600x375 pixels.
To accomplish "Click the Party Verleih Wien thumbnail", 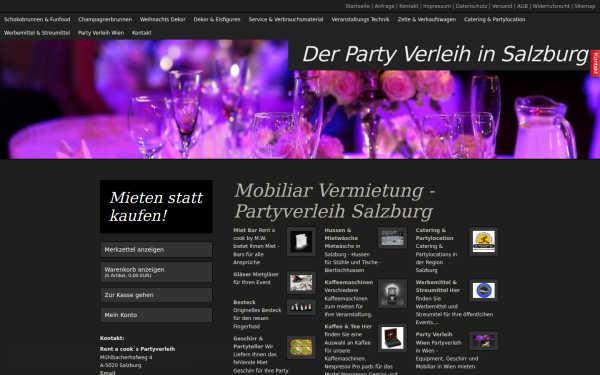I will (x=483, y=341).
